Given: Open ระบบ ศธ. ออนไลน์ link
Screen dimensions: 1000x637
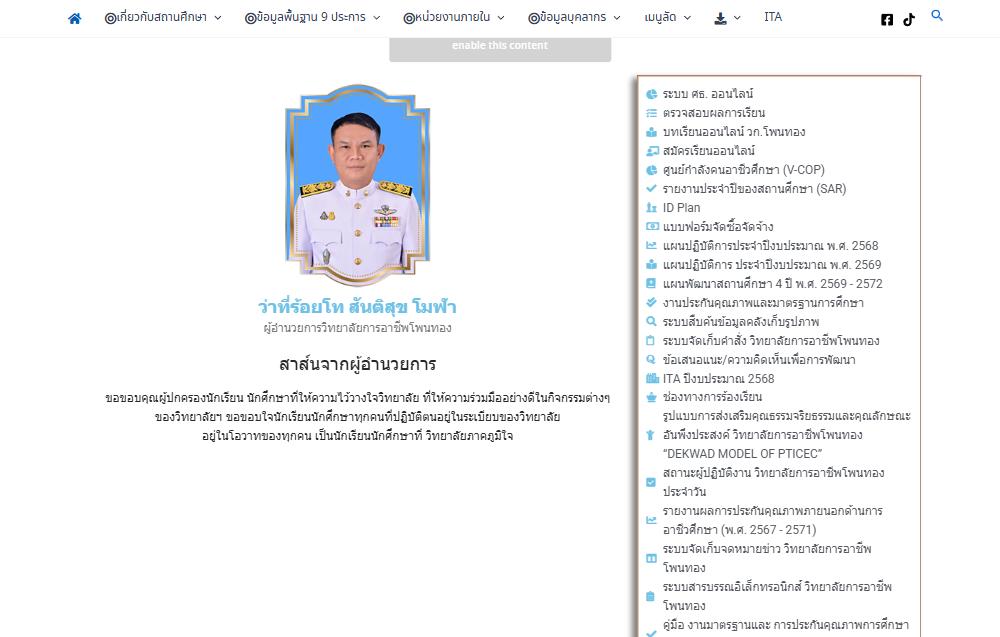Looking at the screenshot, I should 708,94.
